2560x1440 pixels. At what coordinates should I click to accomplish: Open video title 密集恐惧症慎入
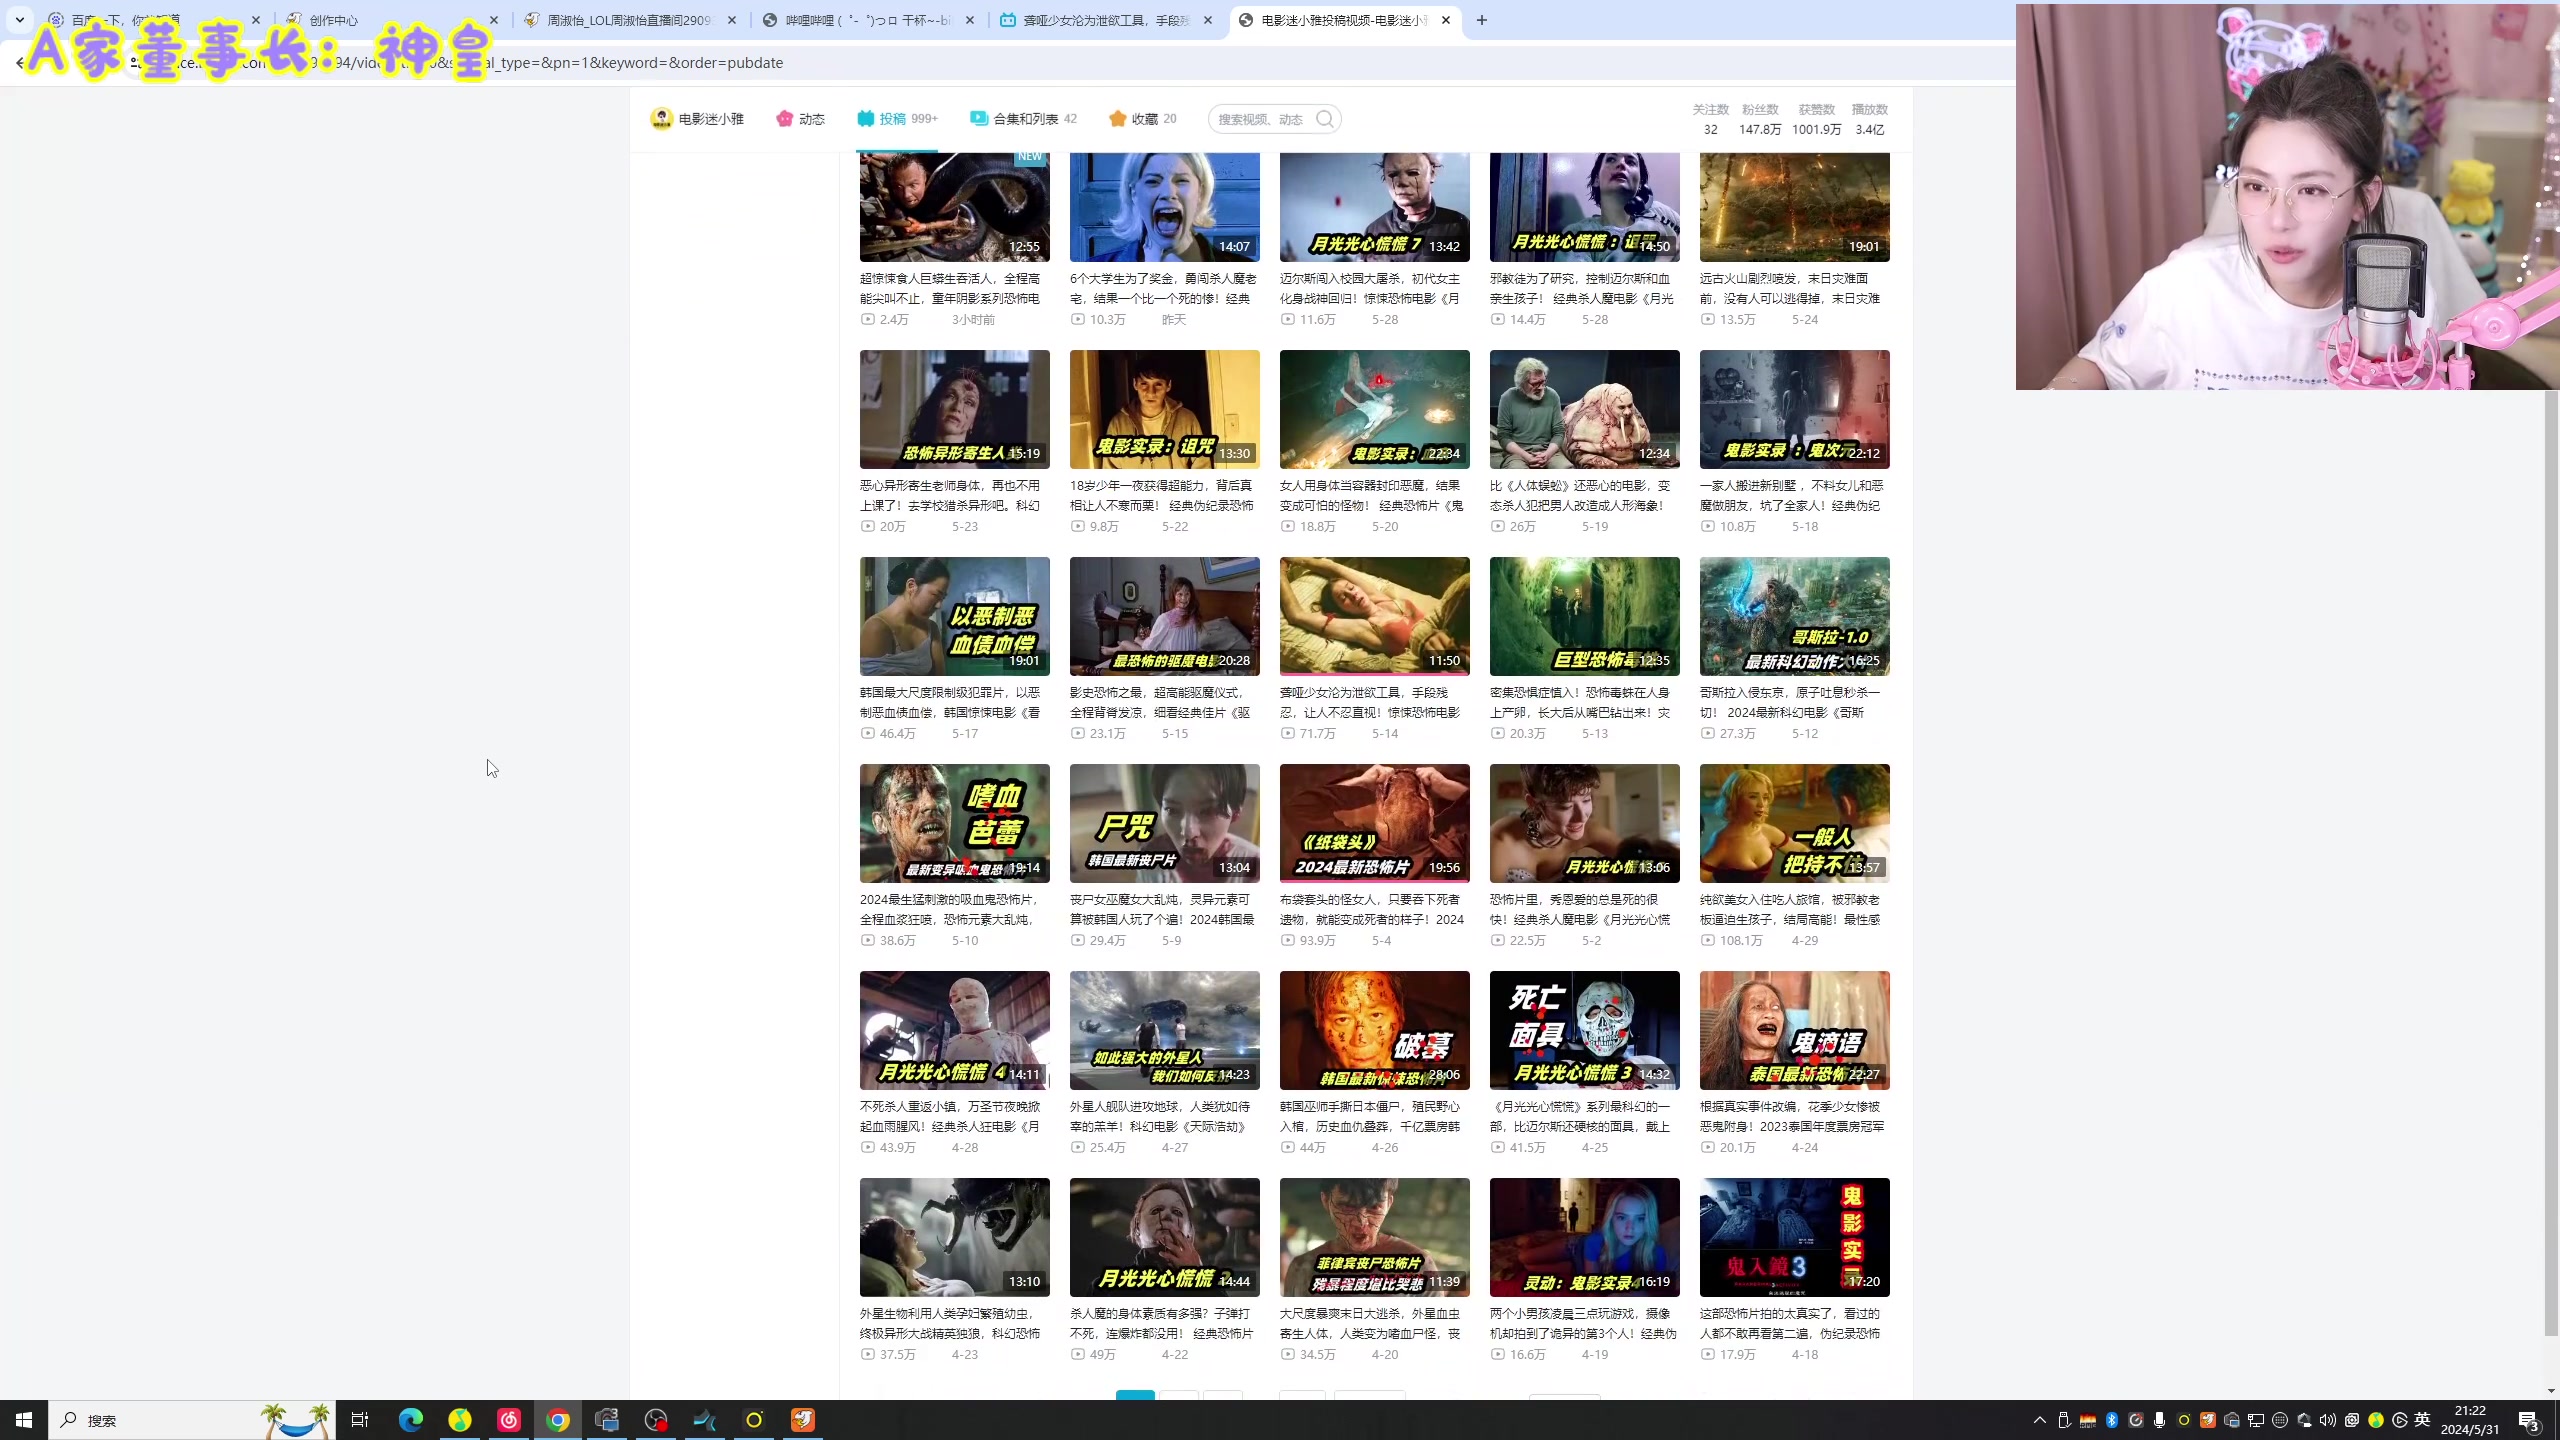1580,702
